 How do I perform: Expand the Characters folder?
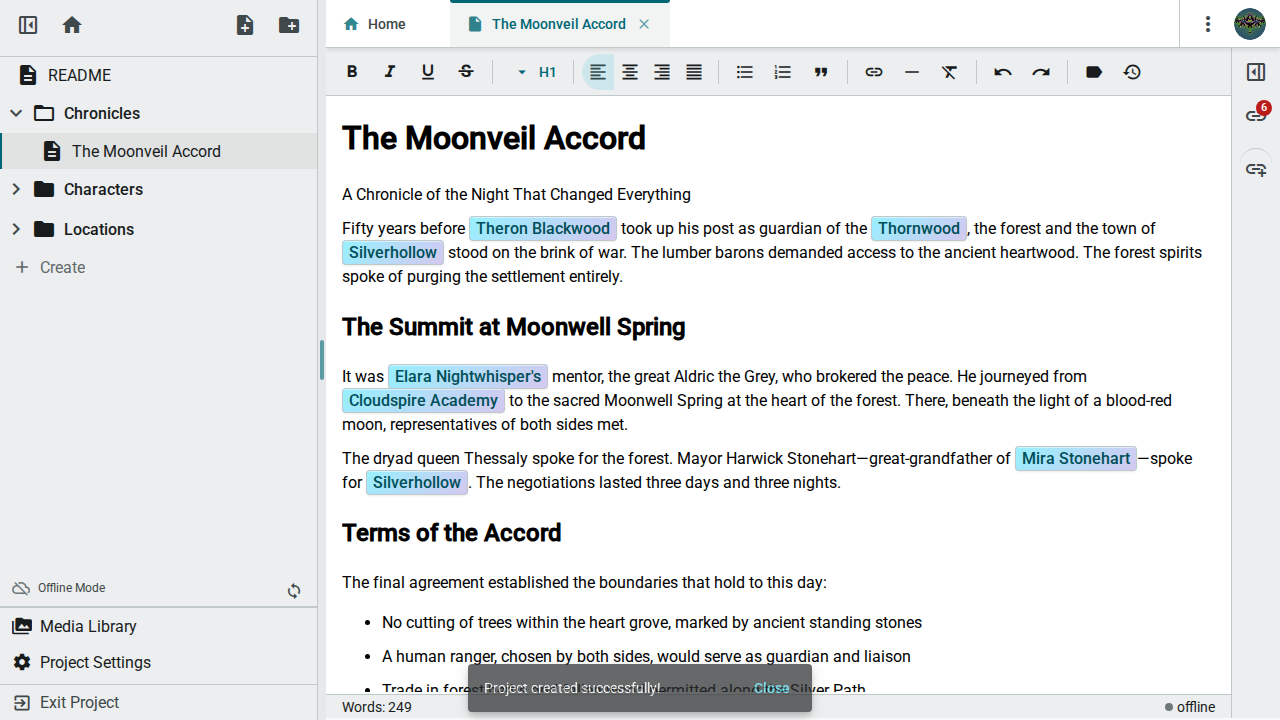point(16,189)
